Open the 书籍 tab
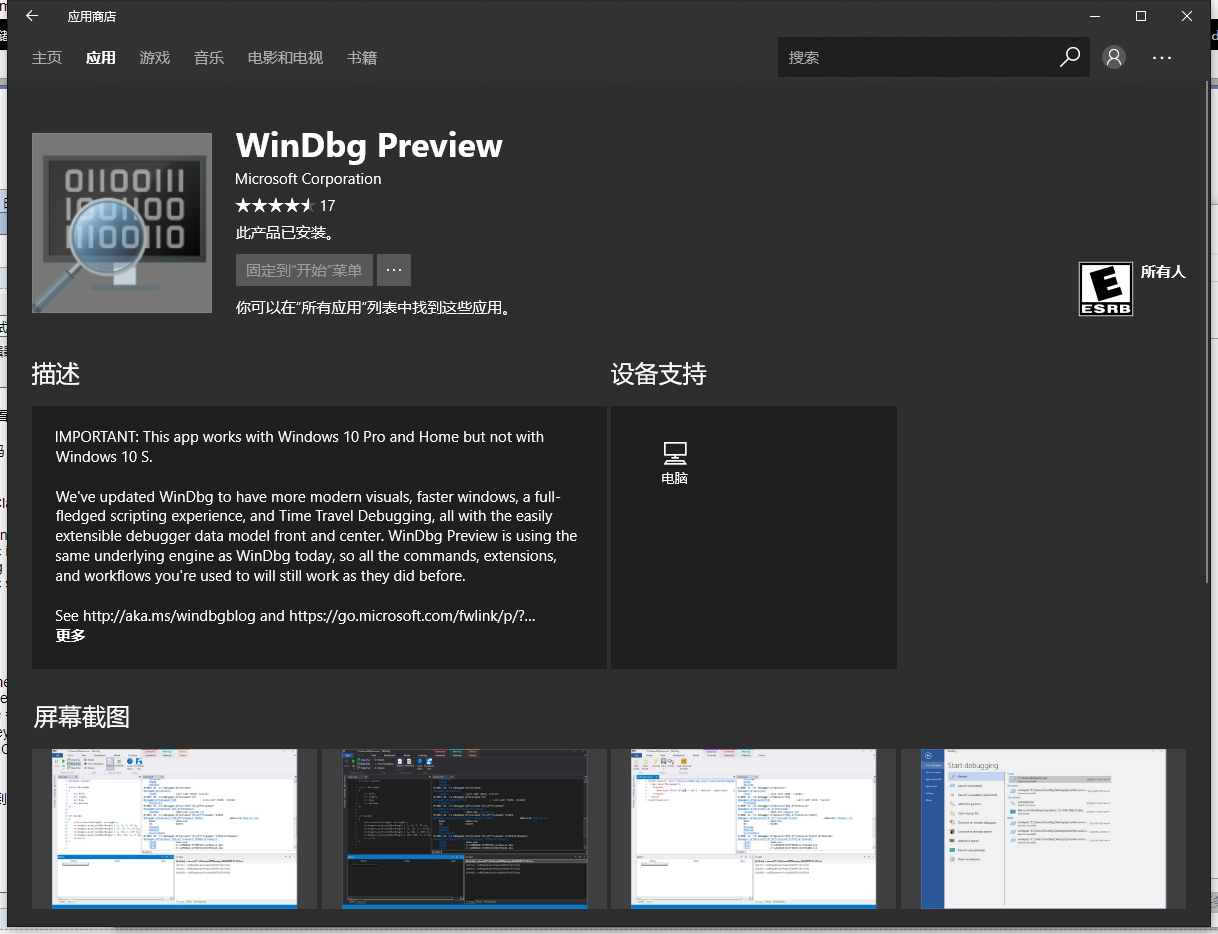This screenshot has height=934, width=1218. click(x=362, y=58)
